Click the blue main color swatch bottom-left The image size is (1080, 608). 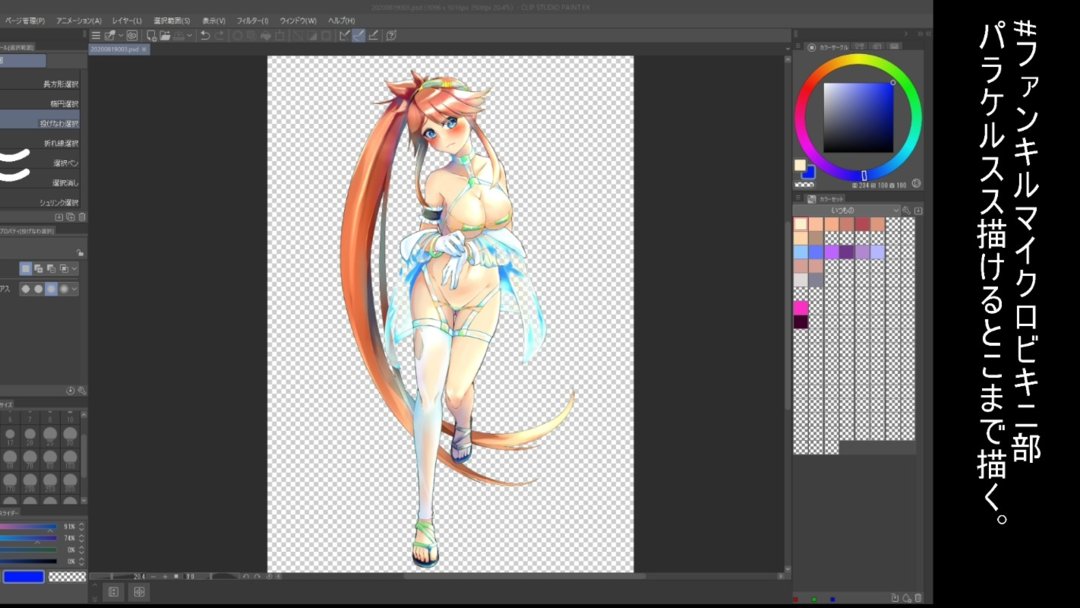click(x=24, y=576)
